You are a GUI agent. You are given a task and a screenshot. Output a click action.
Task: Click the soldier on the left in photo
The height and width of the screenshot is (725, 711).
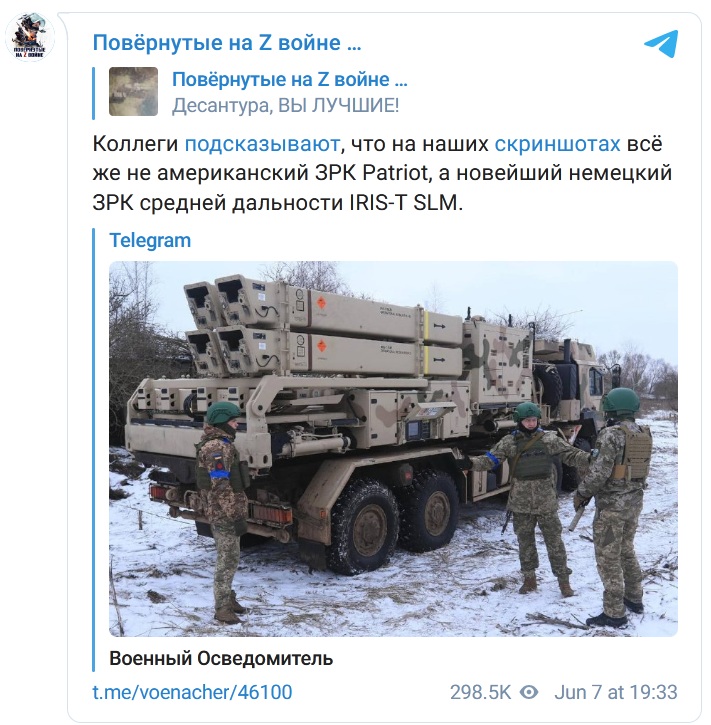click(x=223, y=511)
